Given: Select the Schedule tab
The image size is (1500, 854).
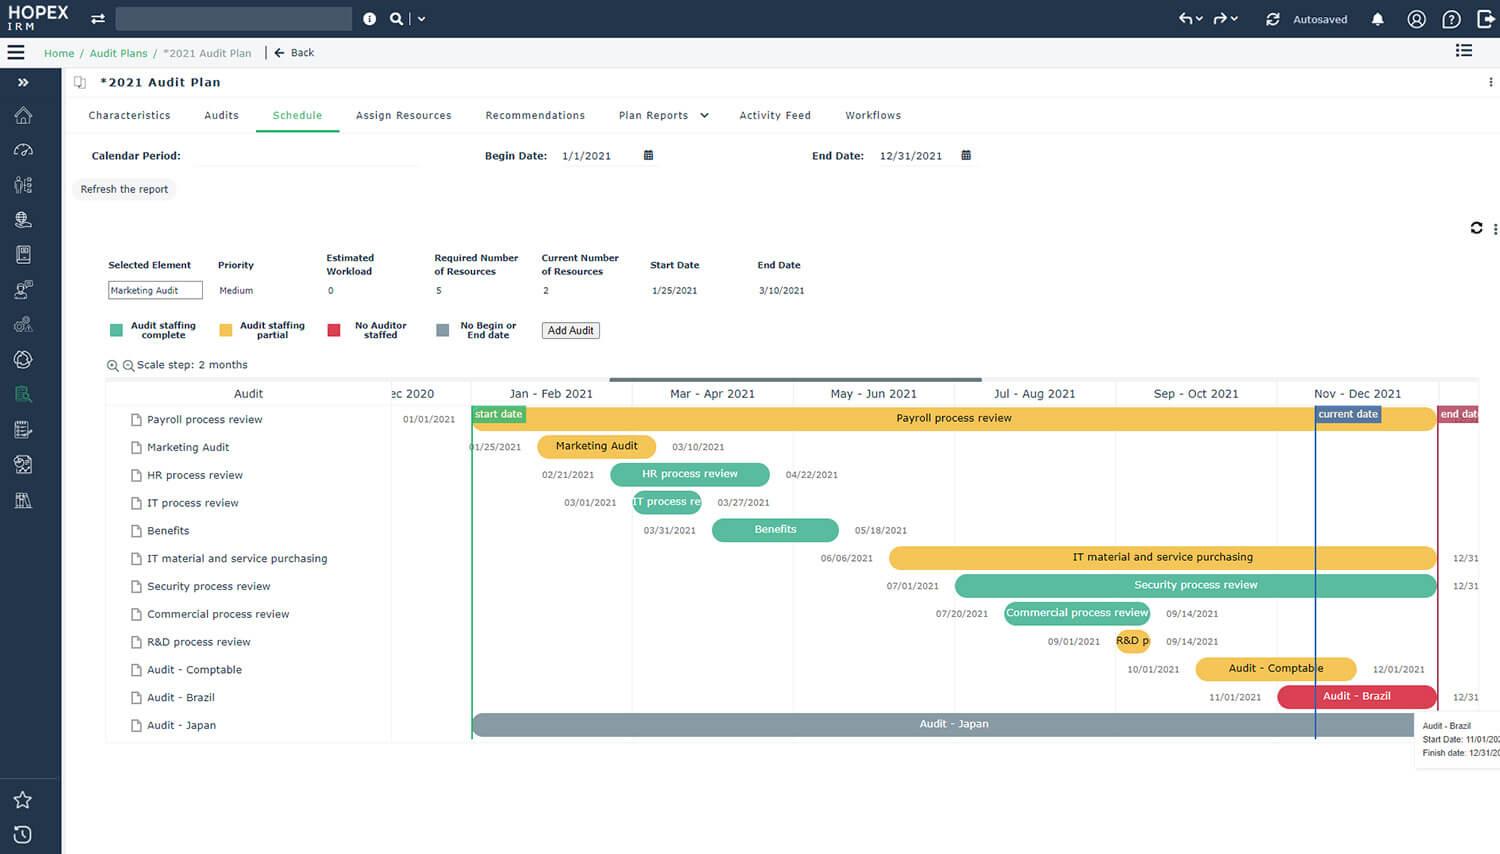Looking at the screenshot, I should click(x=297, y=115).
